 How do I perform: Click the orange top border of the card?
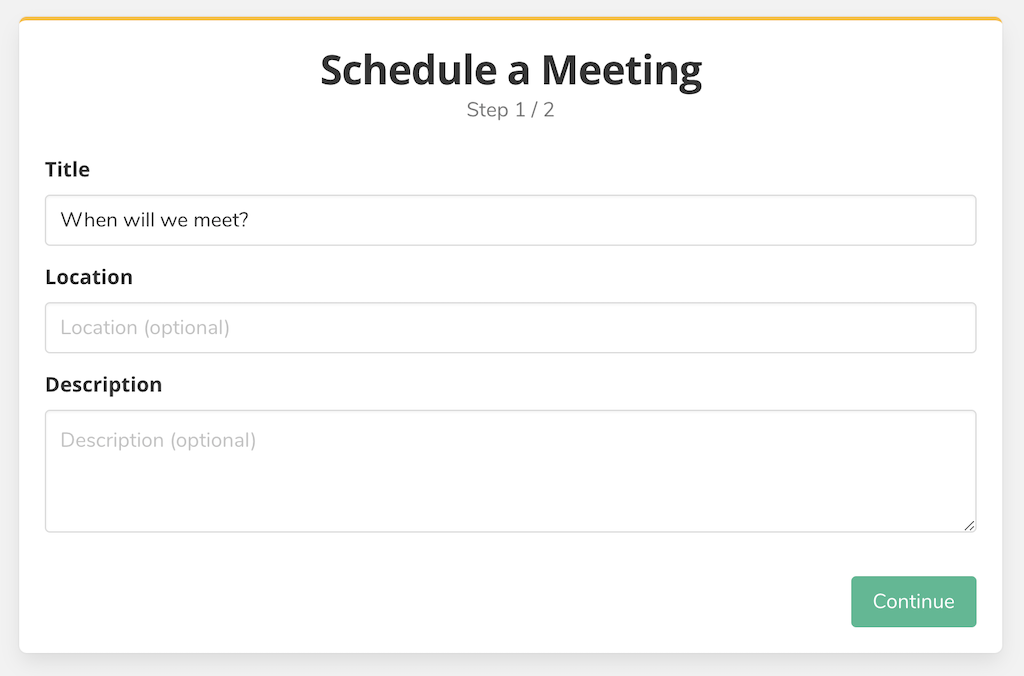pyautogui.click(x=510, y=19)
